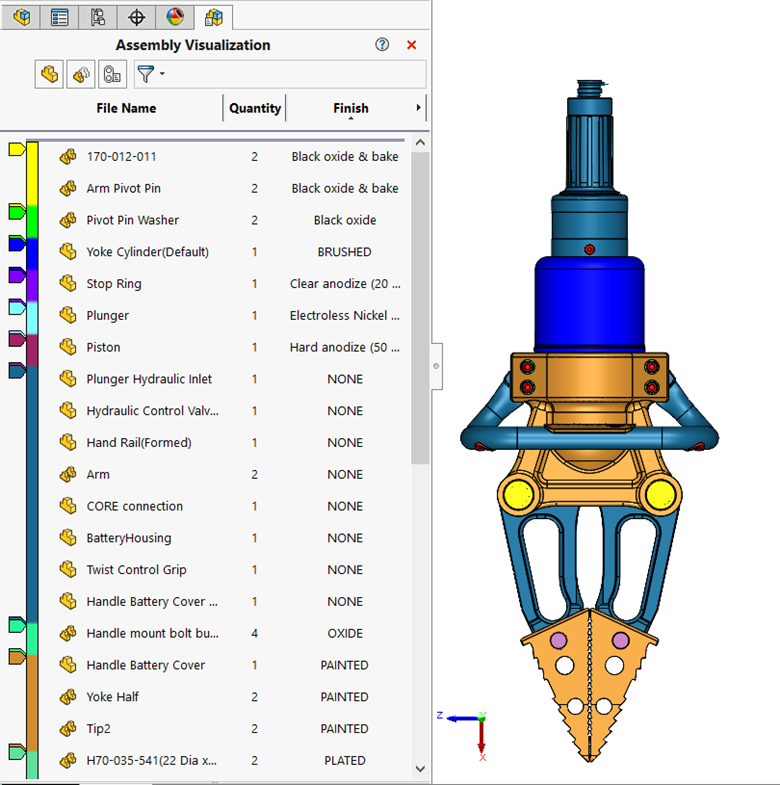780x785 pixels.
Task: Click the filter text input field
Action: point(295,75)
